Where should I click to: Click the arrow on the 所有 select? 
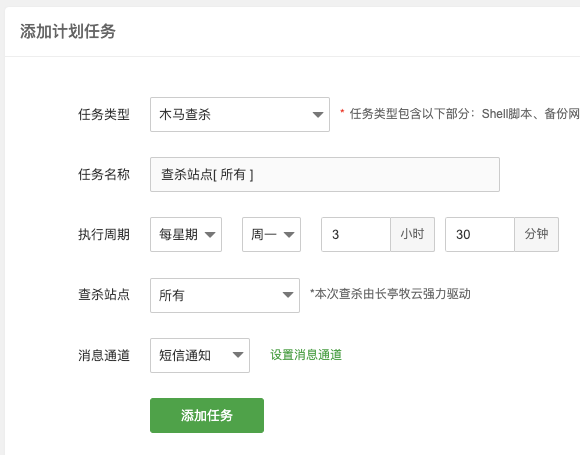pos(288,295)
